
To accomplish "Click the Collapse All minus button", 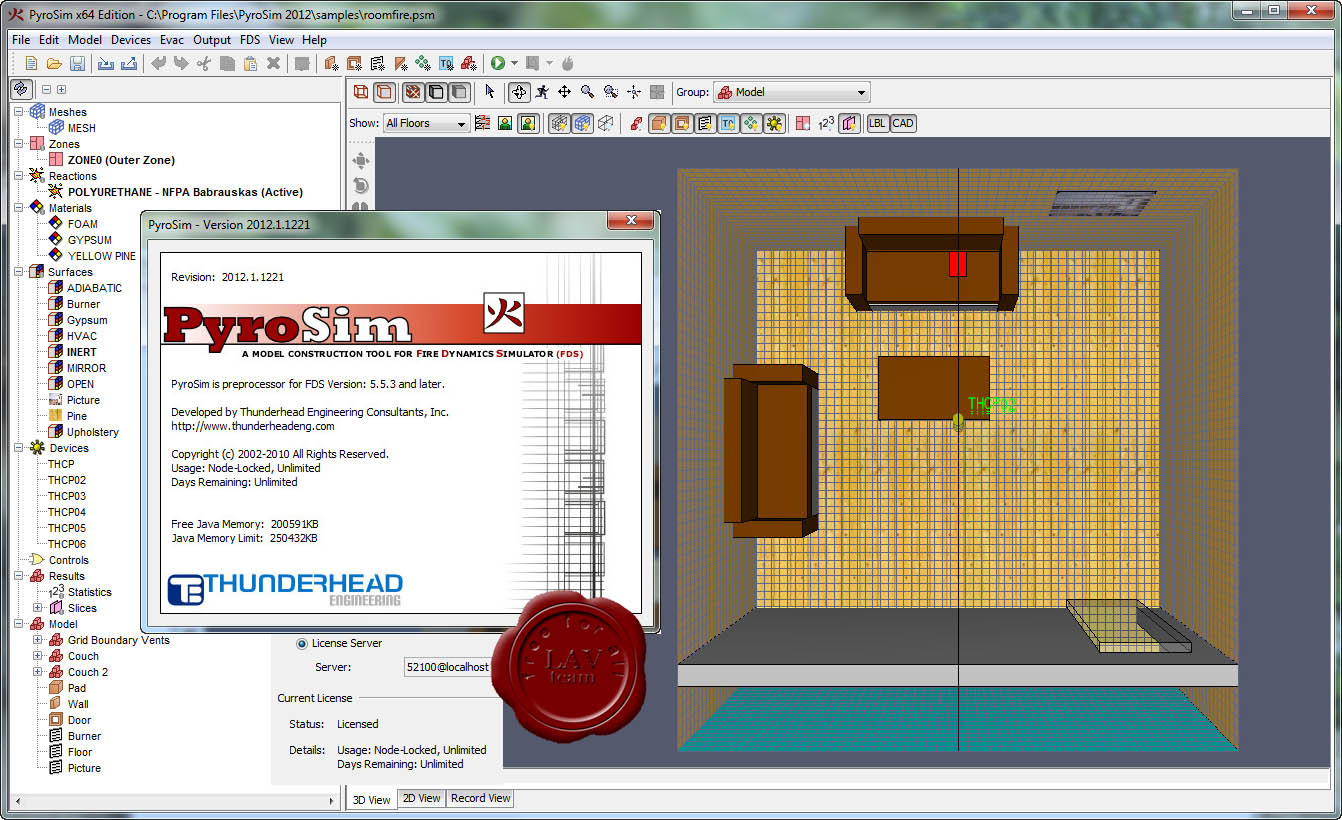I will click(46, 89).
